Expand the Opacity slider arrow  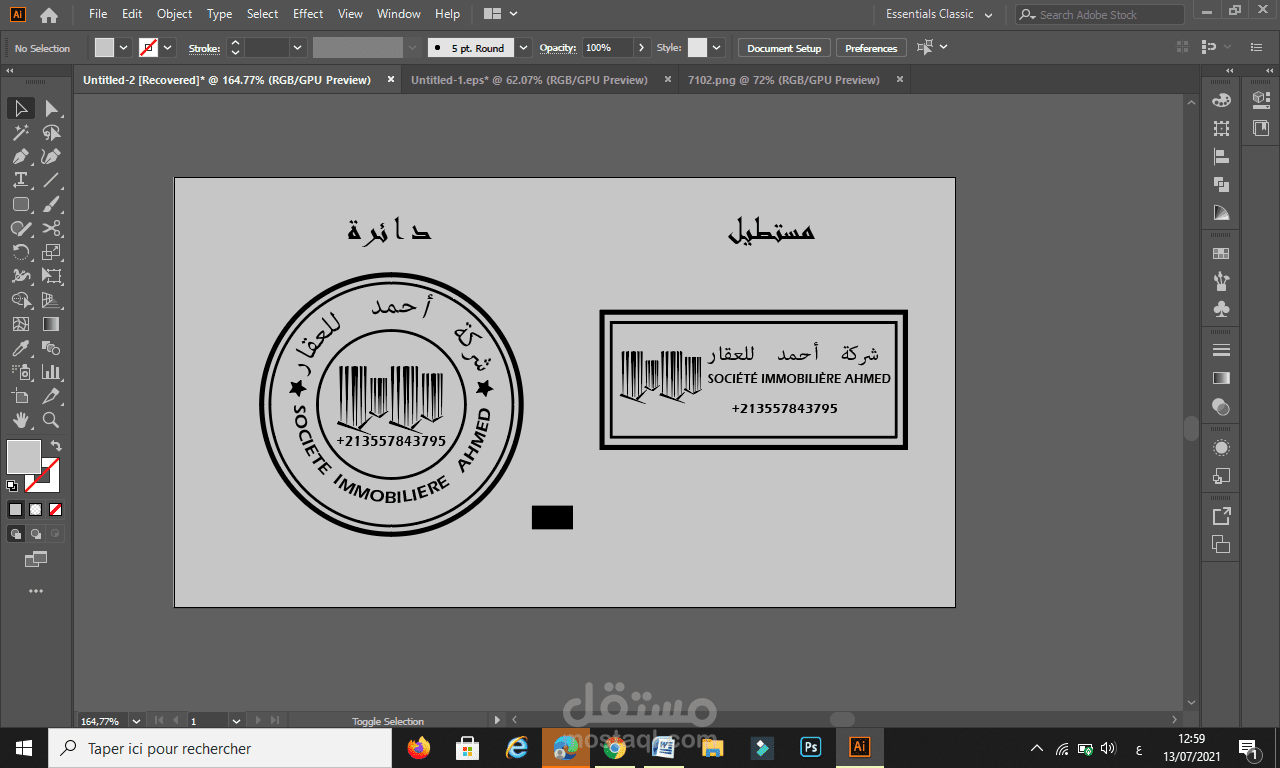[x=641, y=47]
